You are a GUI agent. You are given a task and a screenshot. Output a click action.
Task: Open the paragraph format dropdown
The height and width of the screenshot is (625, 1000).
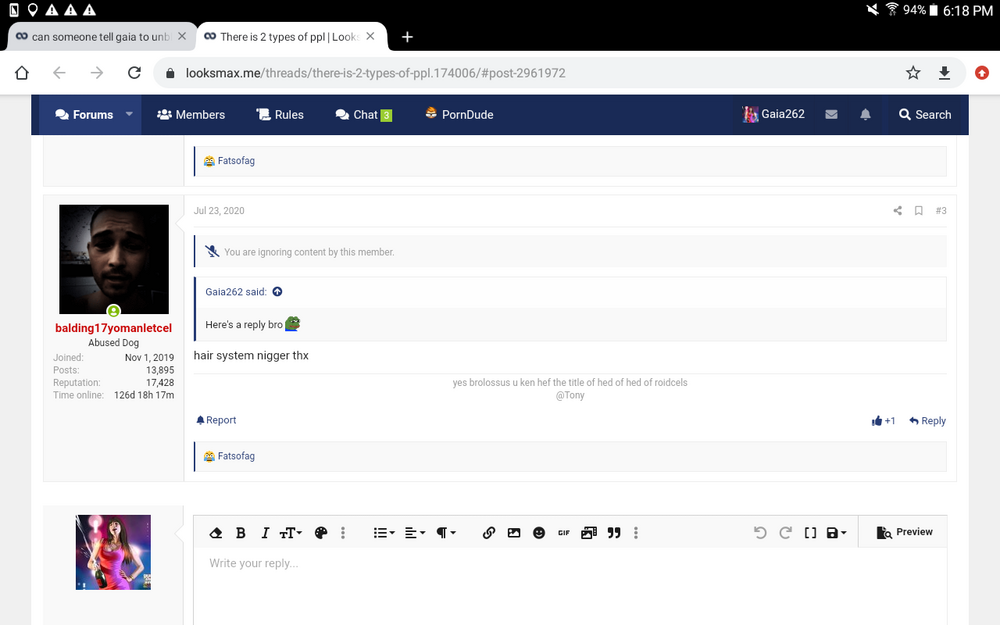pyautogui.click(x=446, y=533)
